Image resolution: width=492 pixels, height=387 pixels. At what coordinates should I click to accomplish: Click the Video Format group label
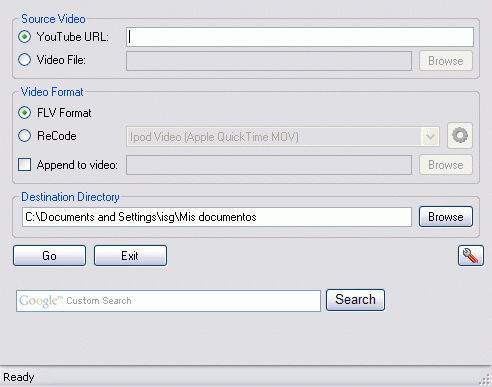[52, 92]
